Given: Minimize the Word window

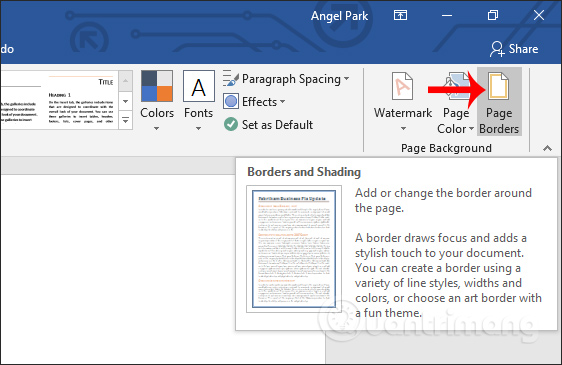Looking at the screenshot, I should pyautogui.click(x=447, y=15).
